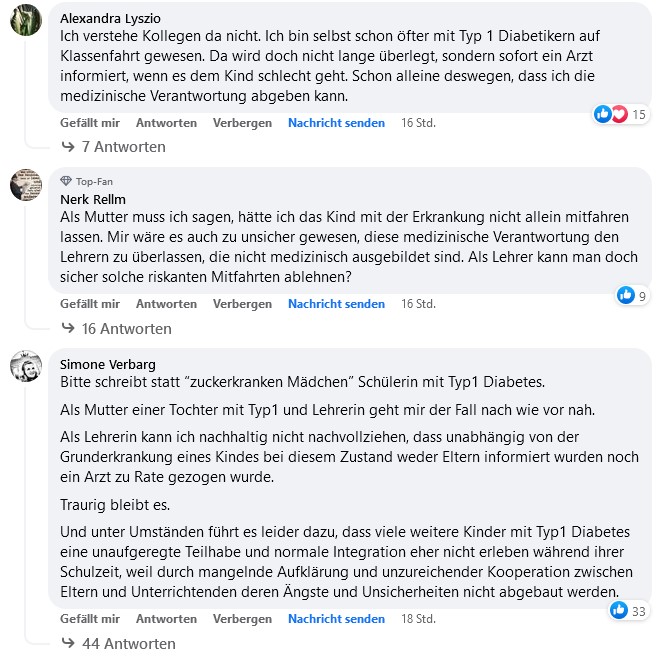663x660 pixels.
Task: Click thumbs-up reaction icon on Simone's comment
Action: tap(619, 610)
